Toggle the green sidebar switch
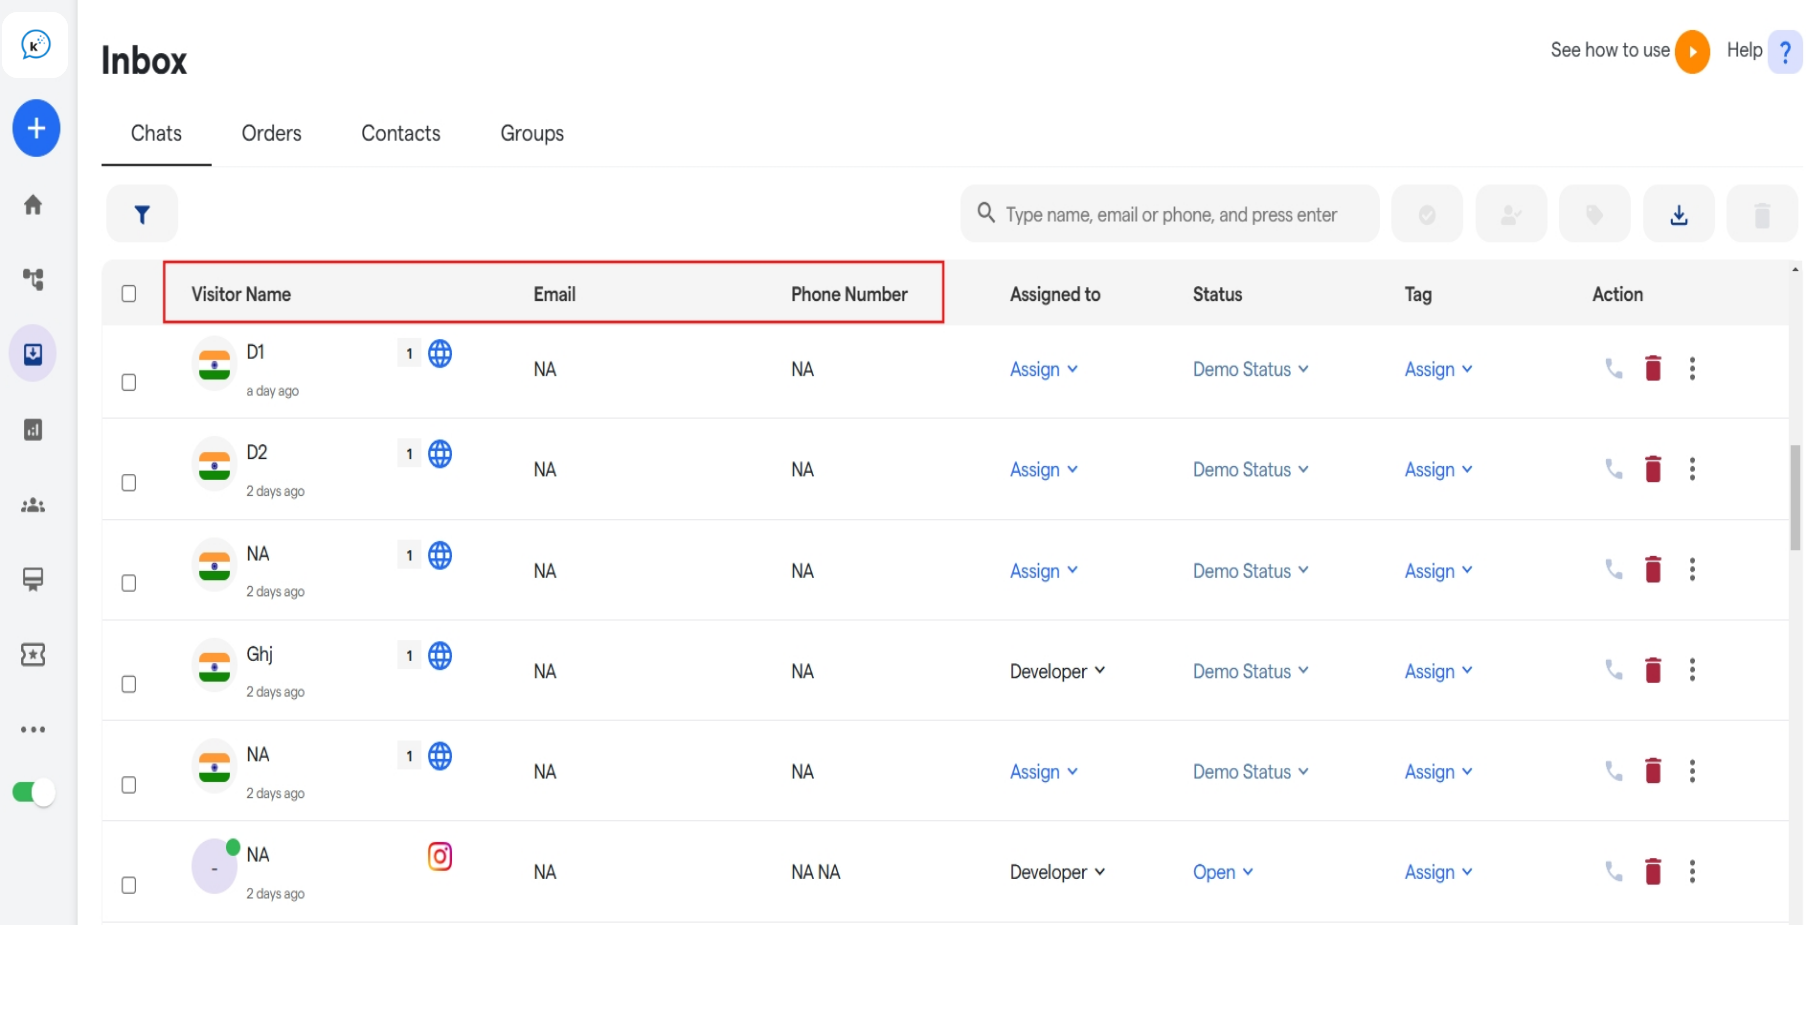 [33, 793]
